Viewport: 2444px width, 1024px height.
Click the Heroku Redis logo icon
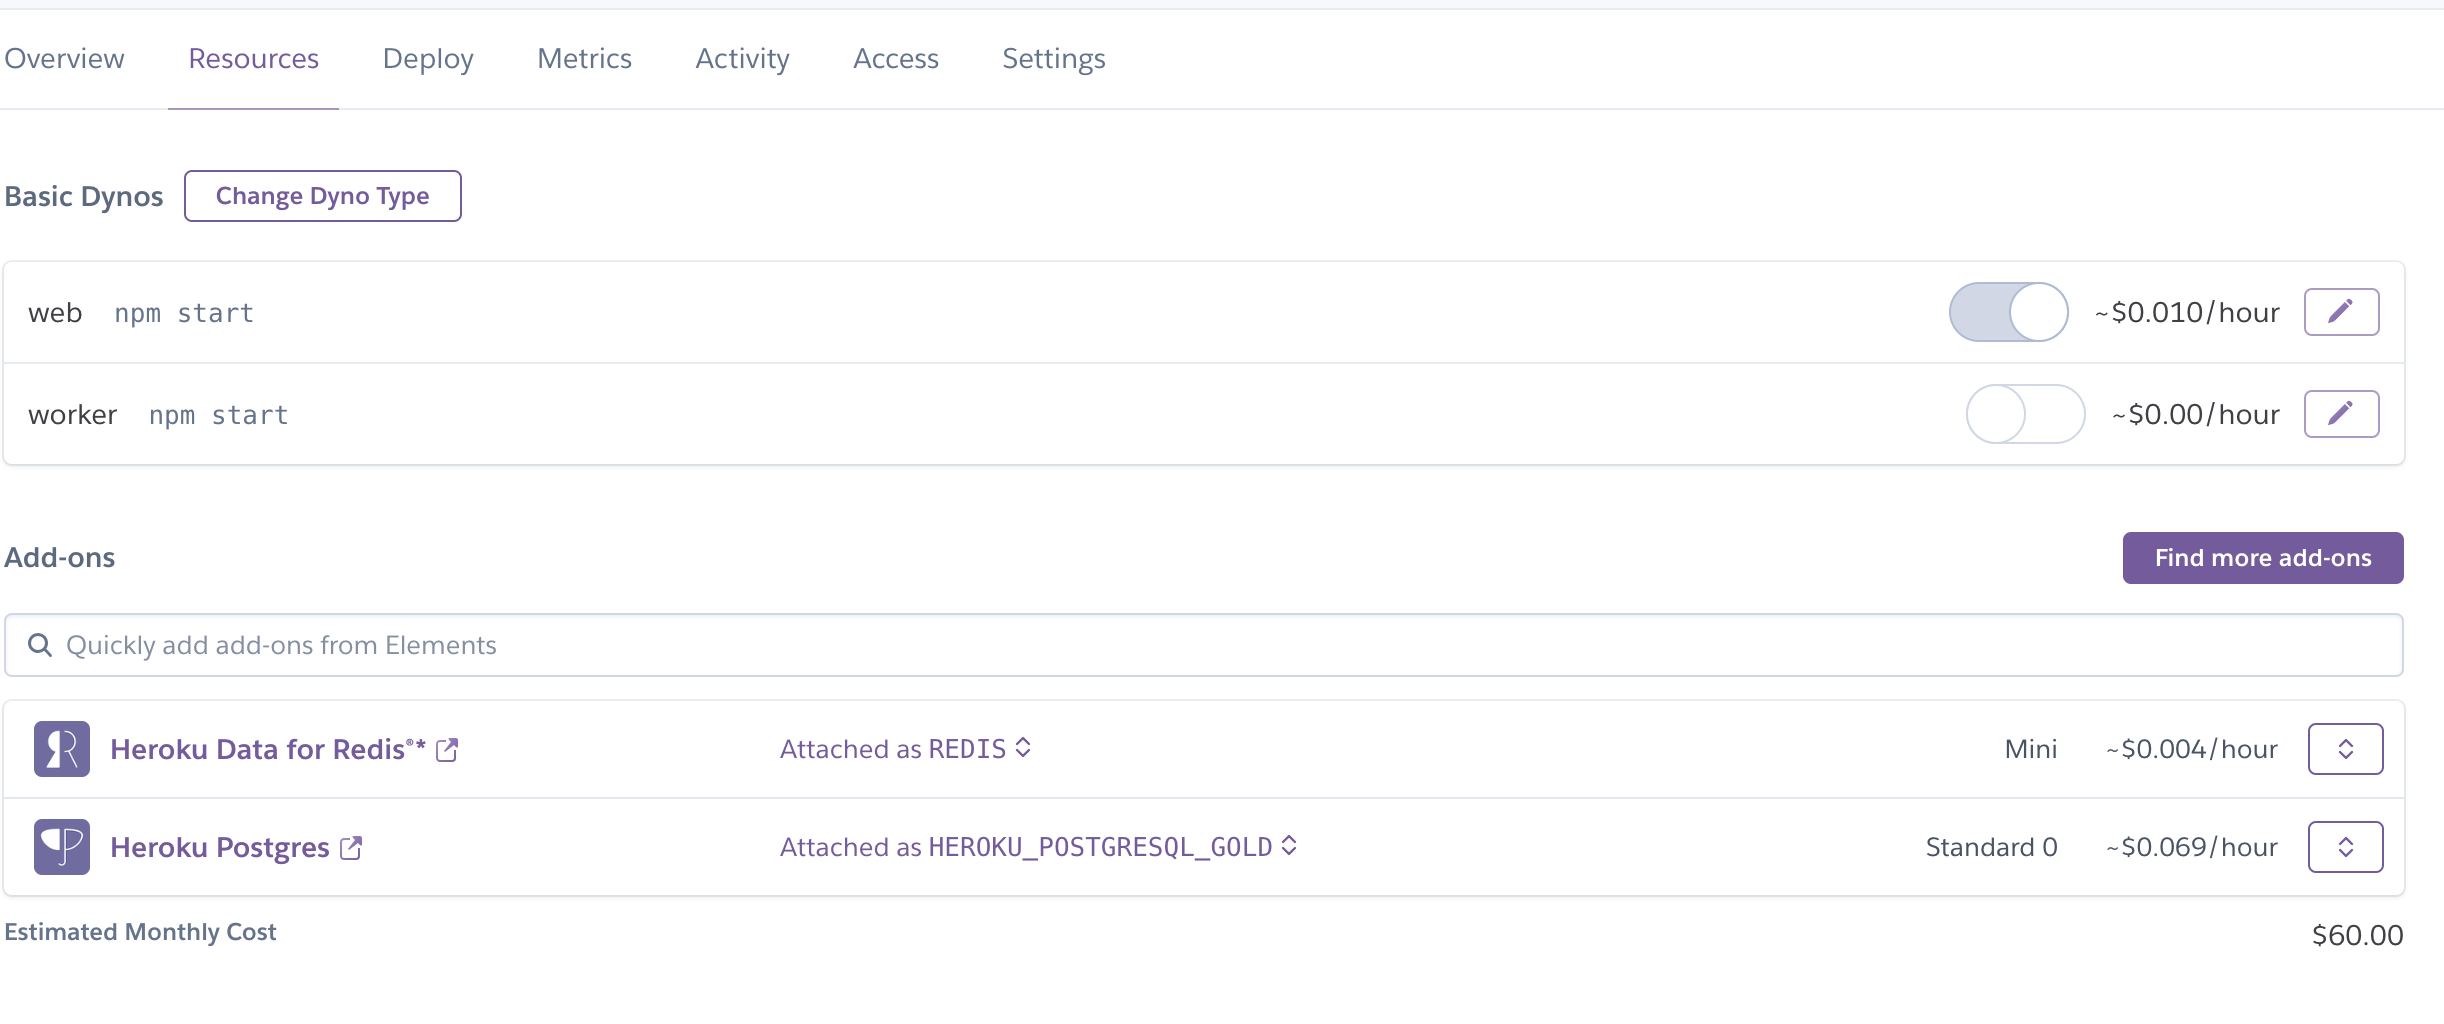coord(62,749)
